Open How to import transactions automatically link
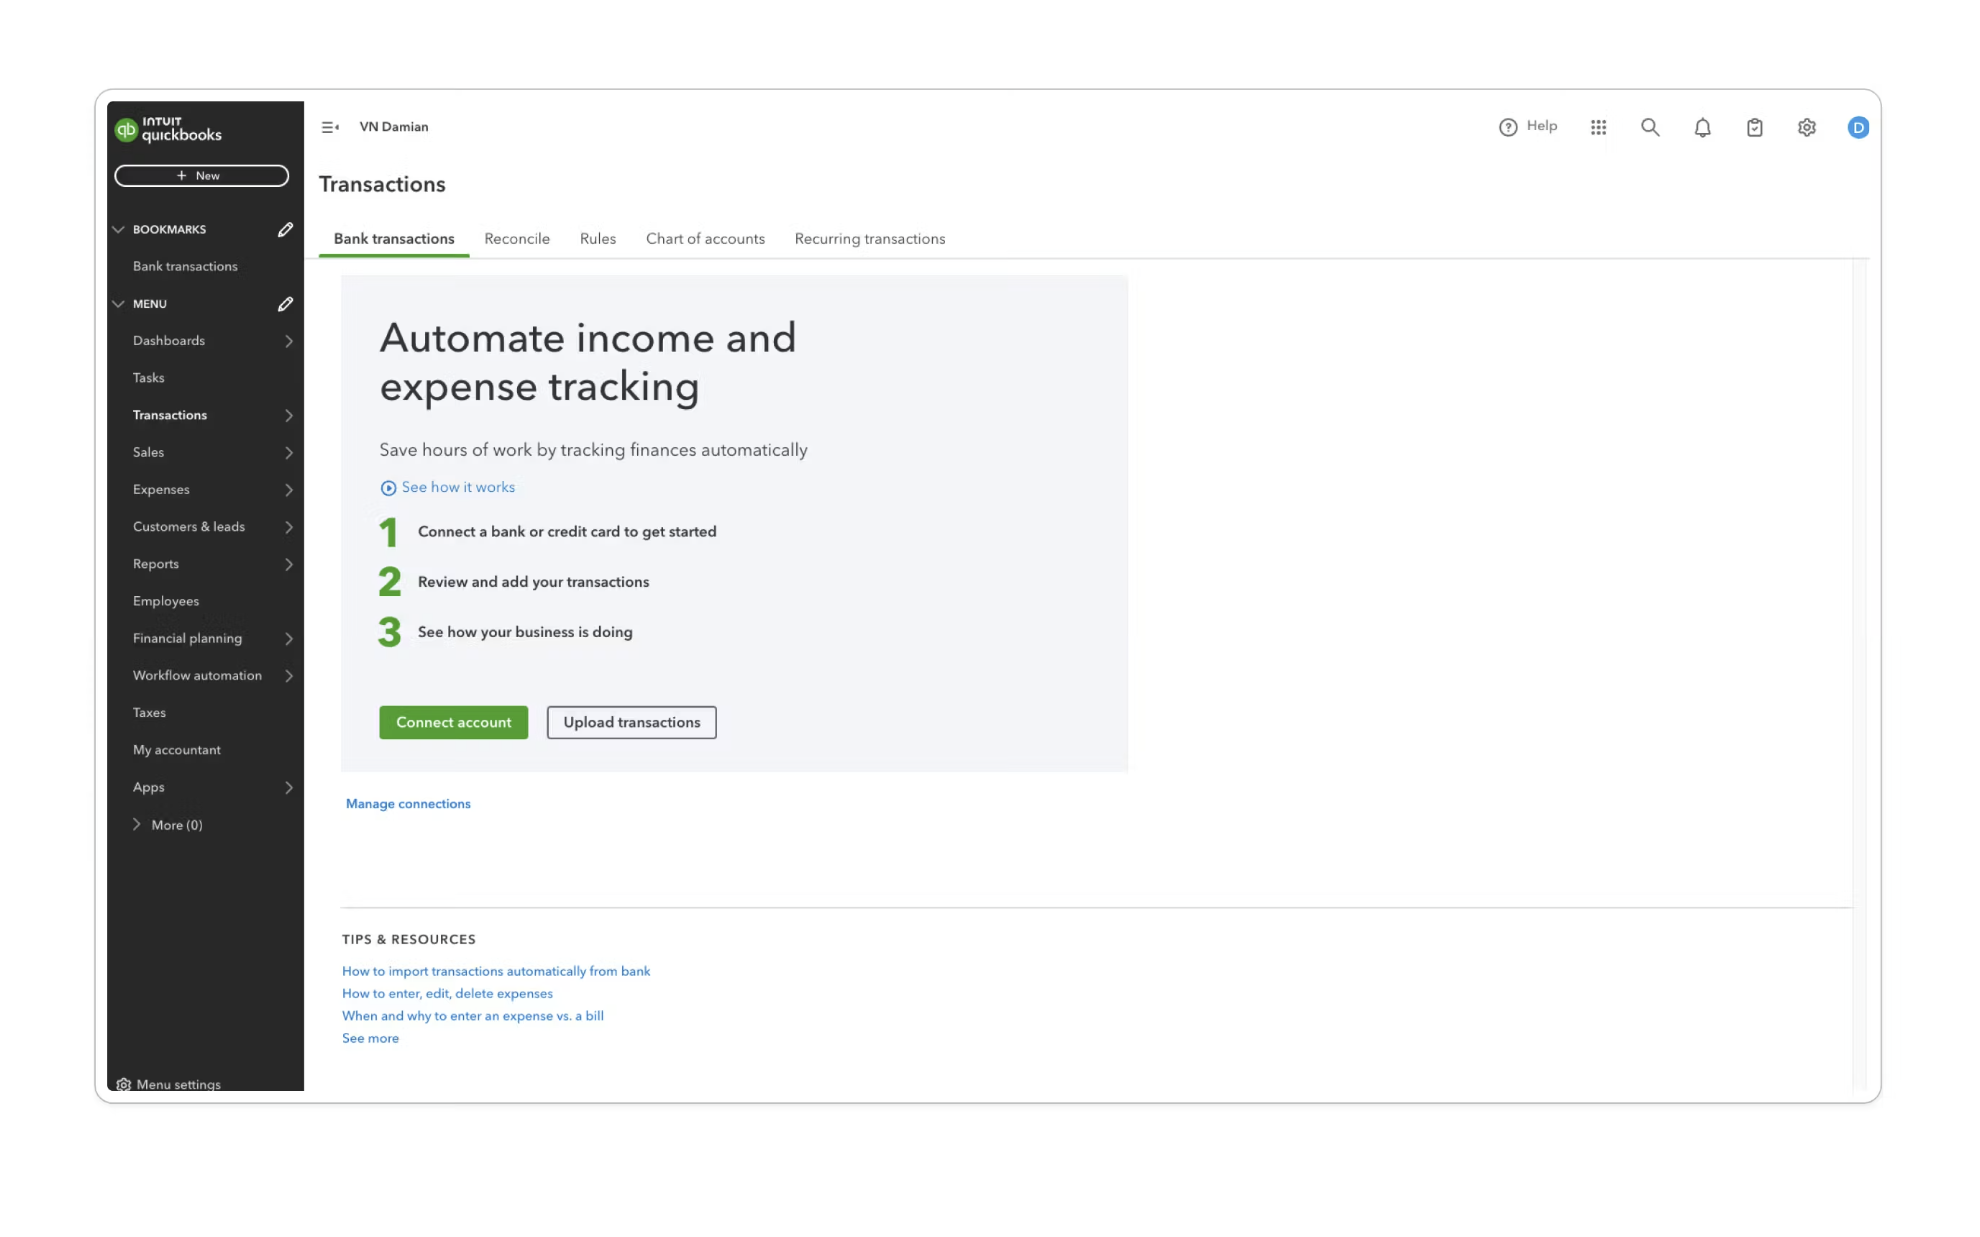The image size is (1980, 1237). coord(496,971)
